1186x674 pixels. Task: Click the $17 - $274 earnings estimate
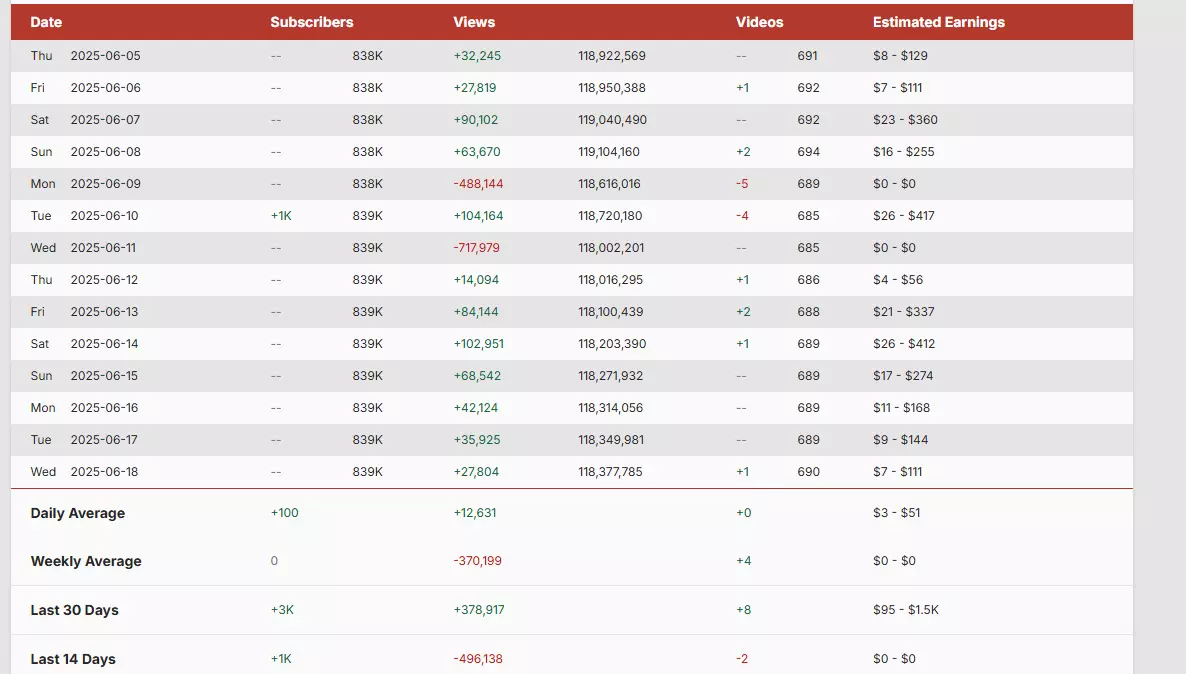(903, 376)
